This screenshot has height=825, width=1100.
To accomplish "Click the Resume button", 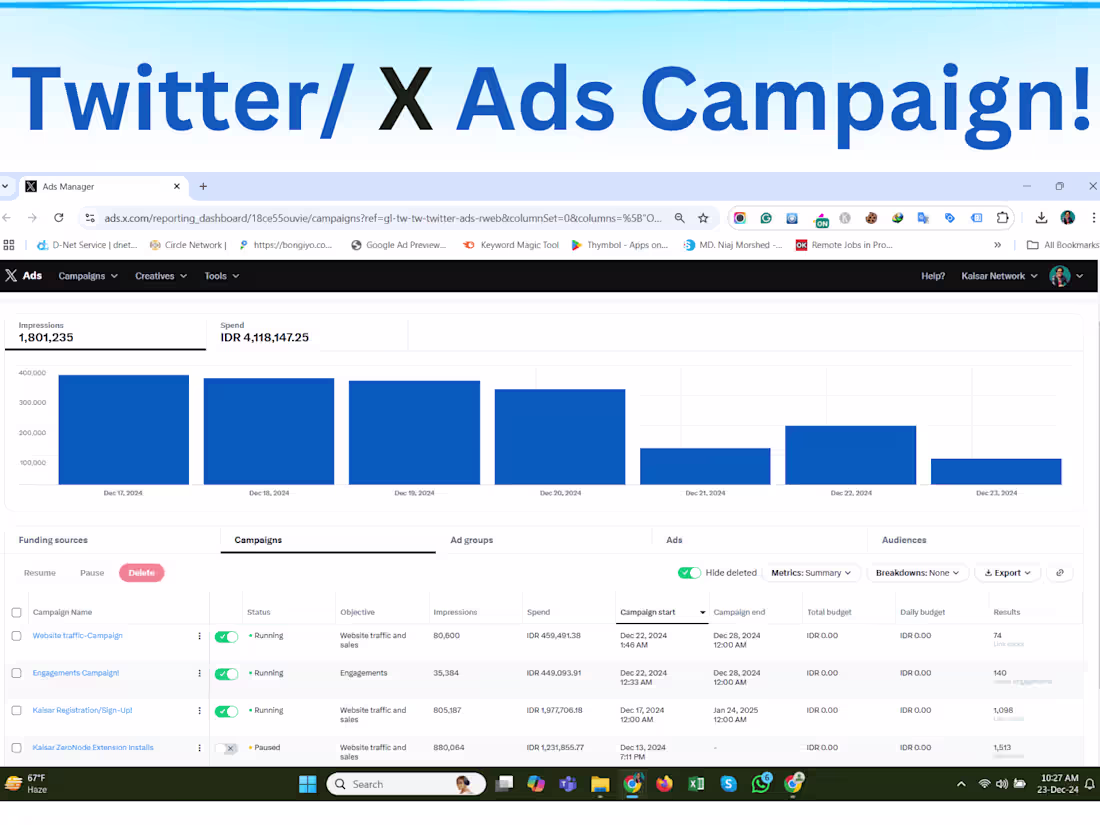I will pyautogui.click(x=40, y=573).
